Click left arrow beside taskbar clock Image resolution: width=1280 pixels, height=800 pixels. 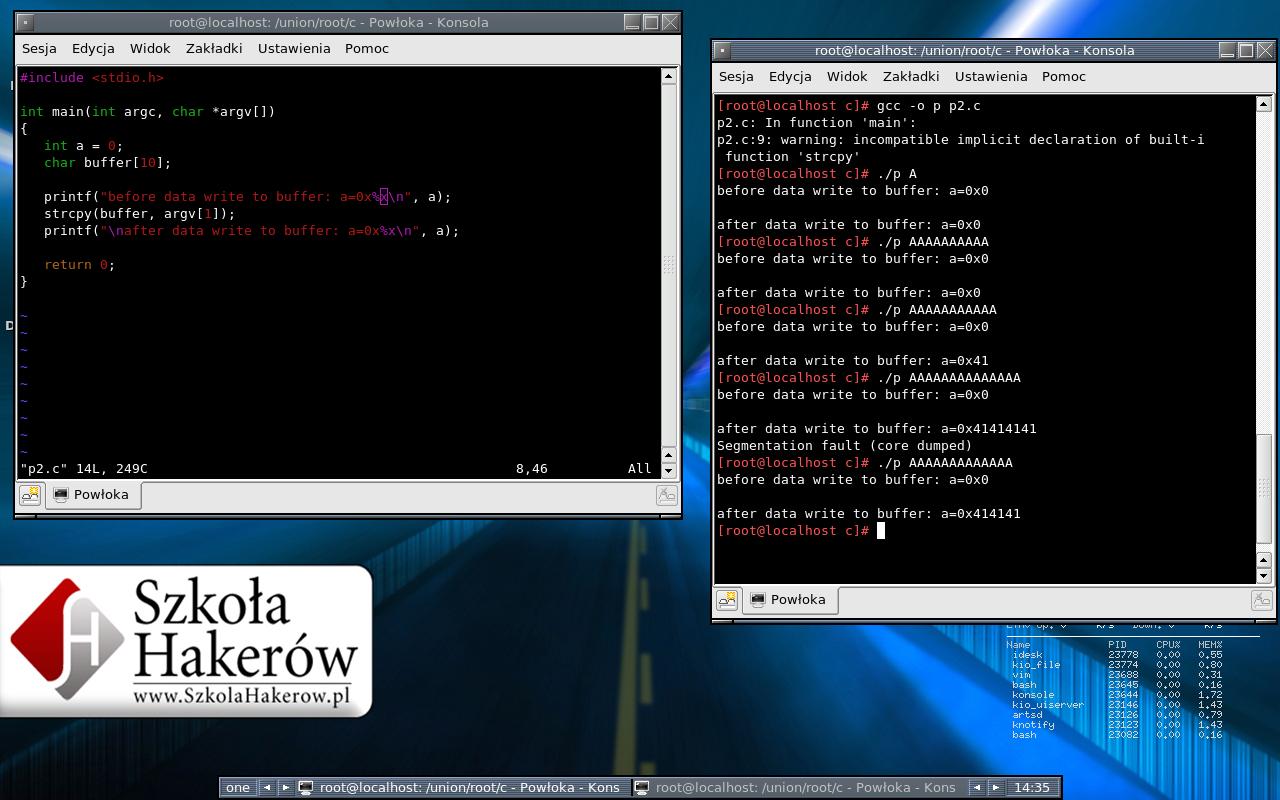pos(977,787)
